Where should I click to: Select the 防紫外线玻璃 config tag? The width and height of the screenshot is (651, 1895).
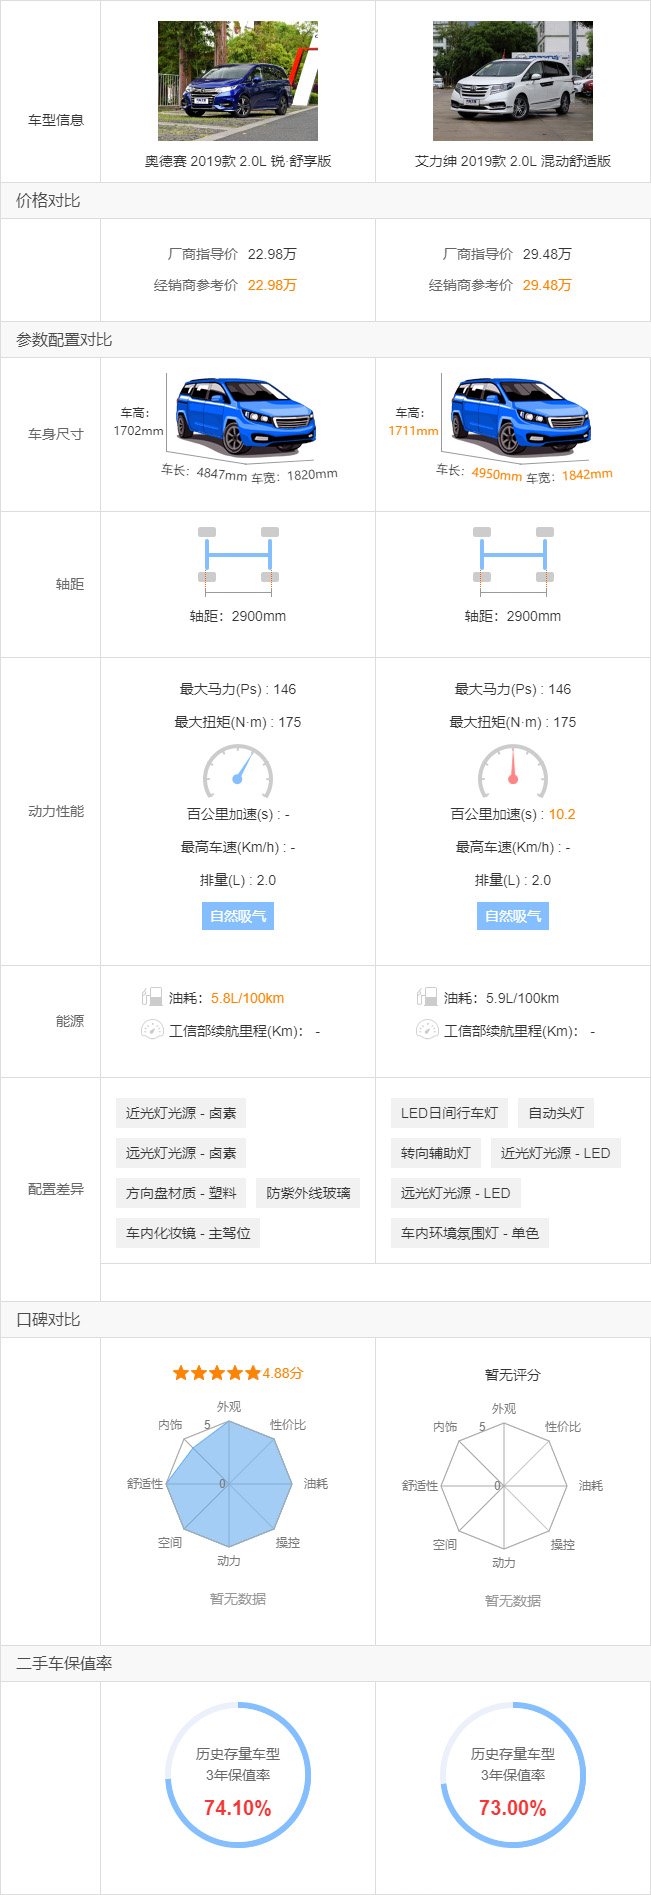tap(308, 1193)
